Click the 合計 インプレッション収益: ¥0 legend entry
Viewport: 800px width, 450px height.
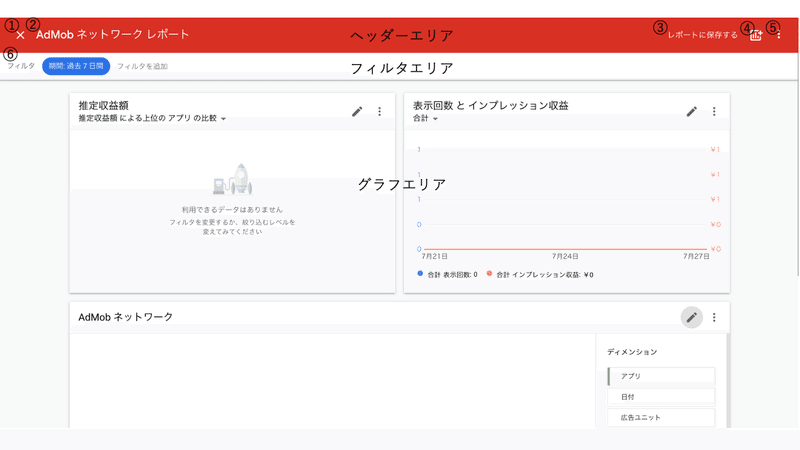point(540,274)
